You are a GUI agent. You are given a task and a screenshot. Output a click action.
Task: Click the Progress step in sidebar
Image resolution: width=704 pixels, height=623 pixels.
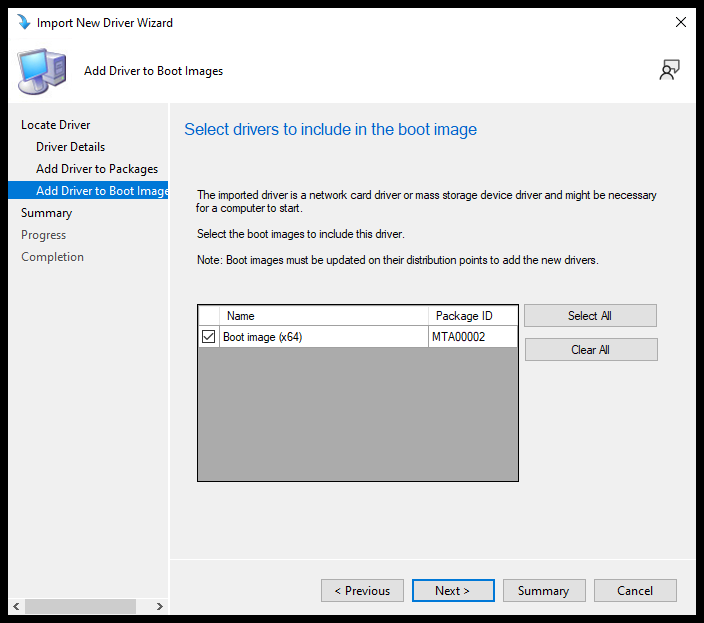pyautogui.click(x=43, y=235)
